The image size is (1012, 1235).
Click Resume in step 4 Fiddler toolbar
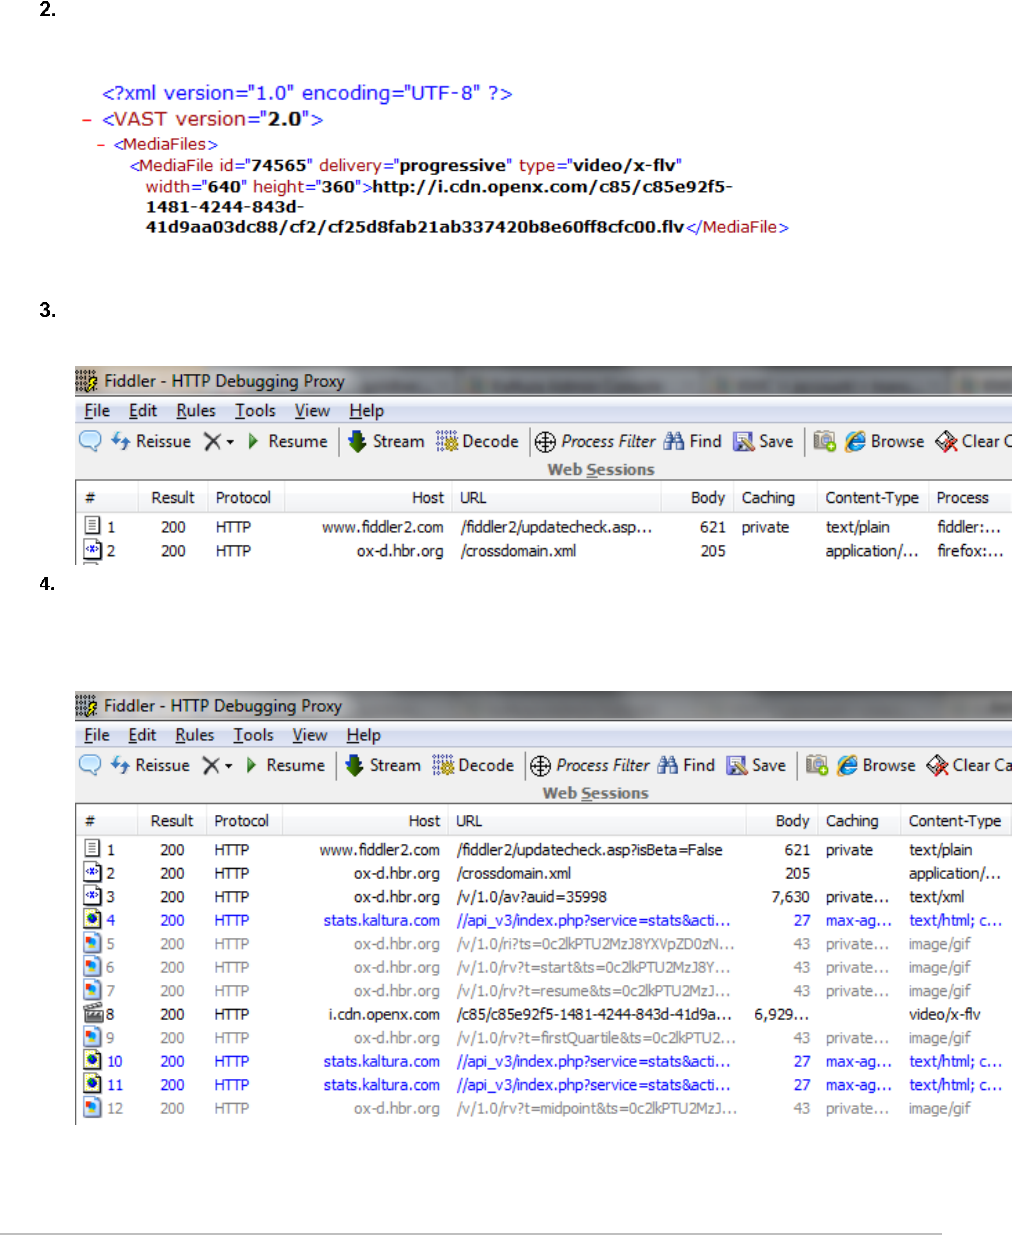tap(285, 765)
